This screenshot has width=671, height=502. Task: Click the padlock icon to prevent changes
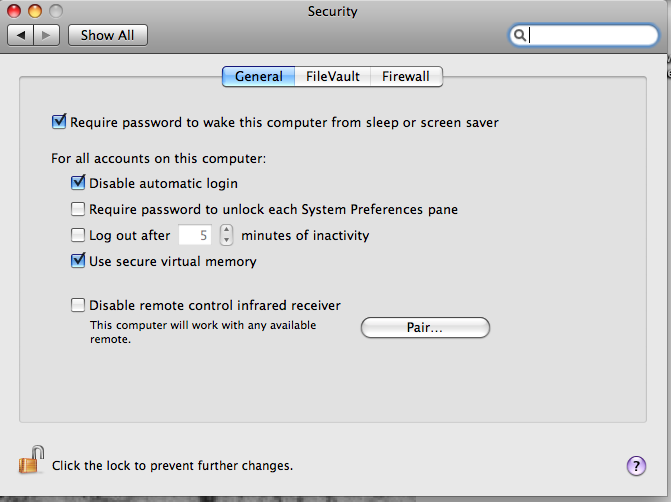pos(31,460)
